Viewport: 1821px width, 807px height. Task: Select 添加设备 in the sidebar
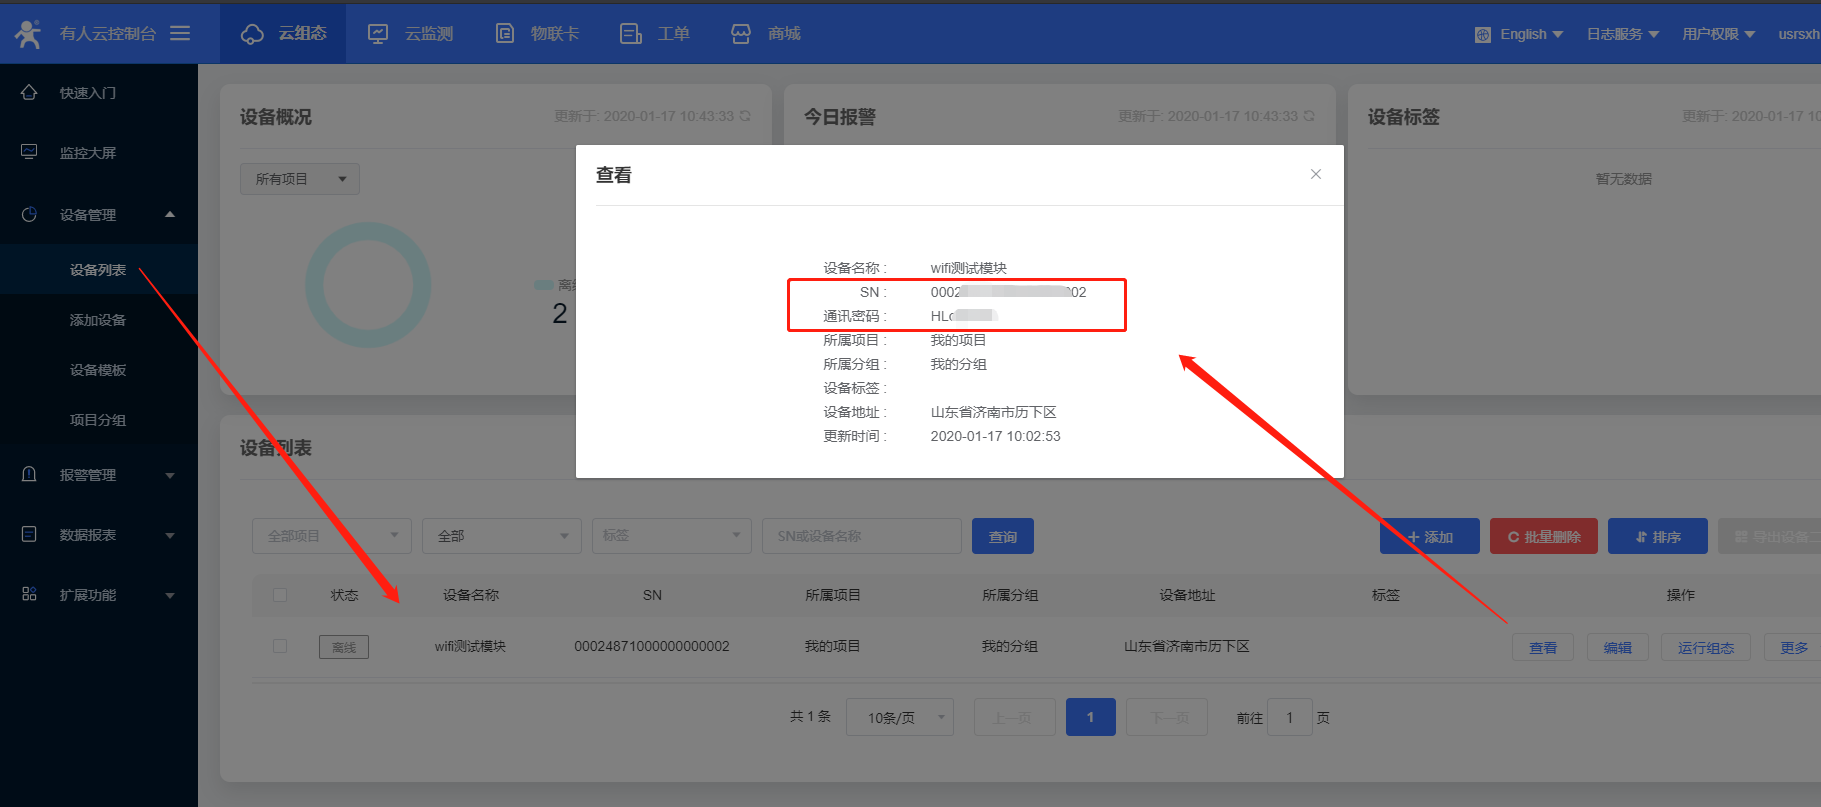pos(98,320)
